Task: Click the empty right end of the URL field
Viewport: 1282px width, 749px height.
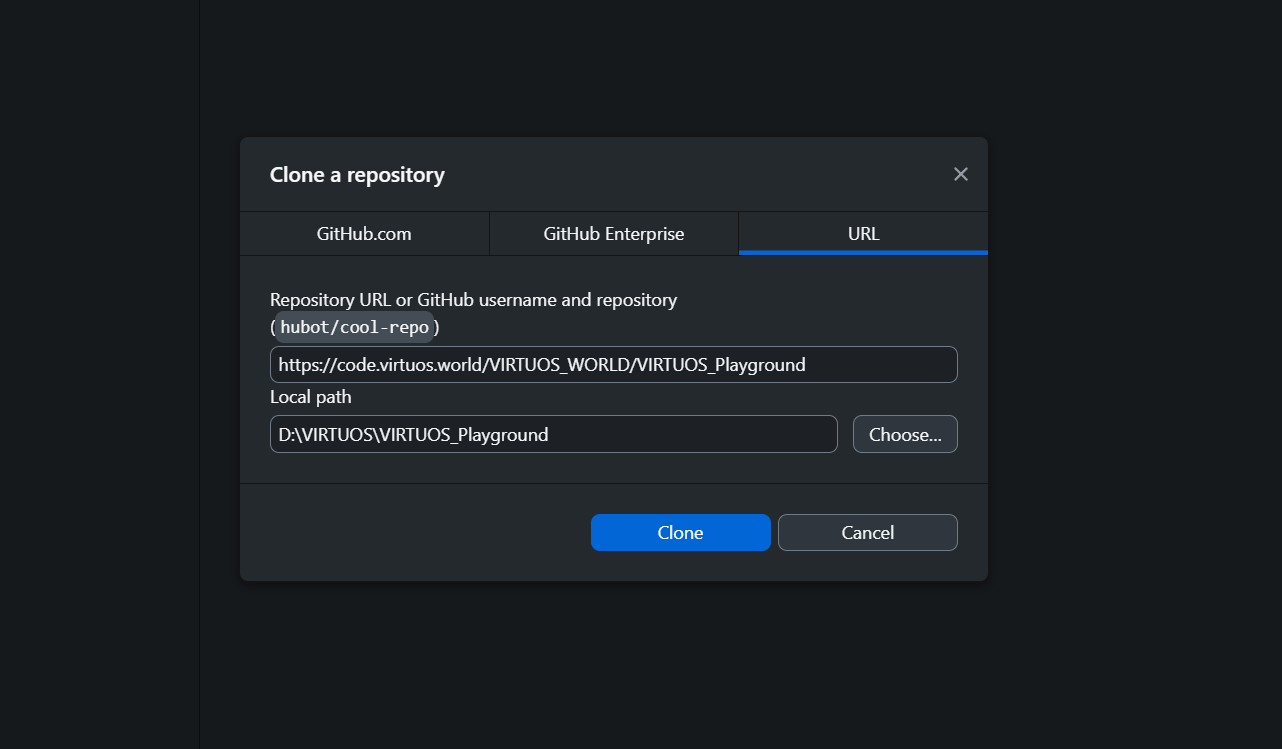Action: (900, 365)
